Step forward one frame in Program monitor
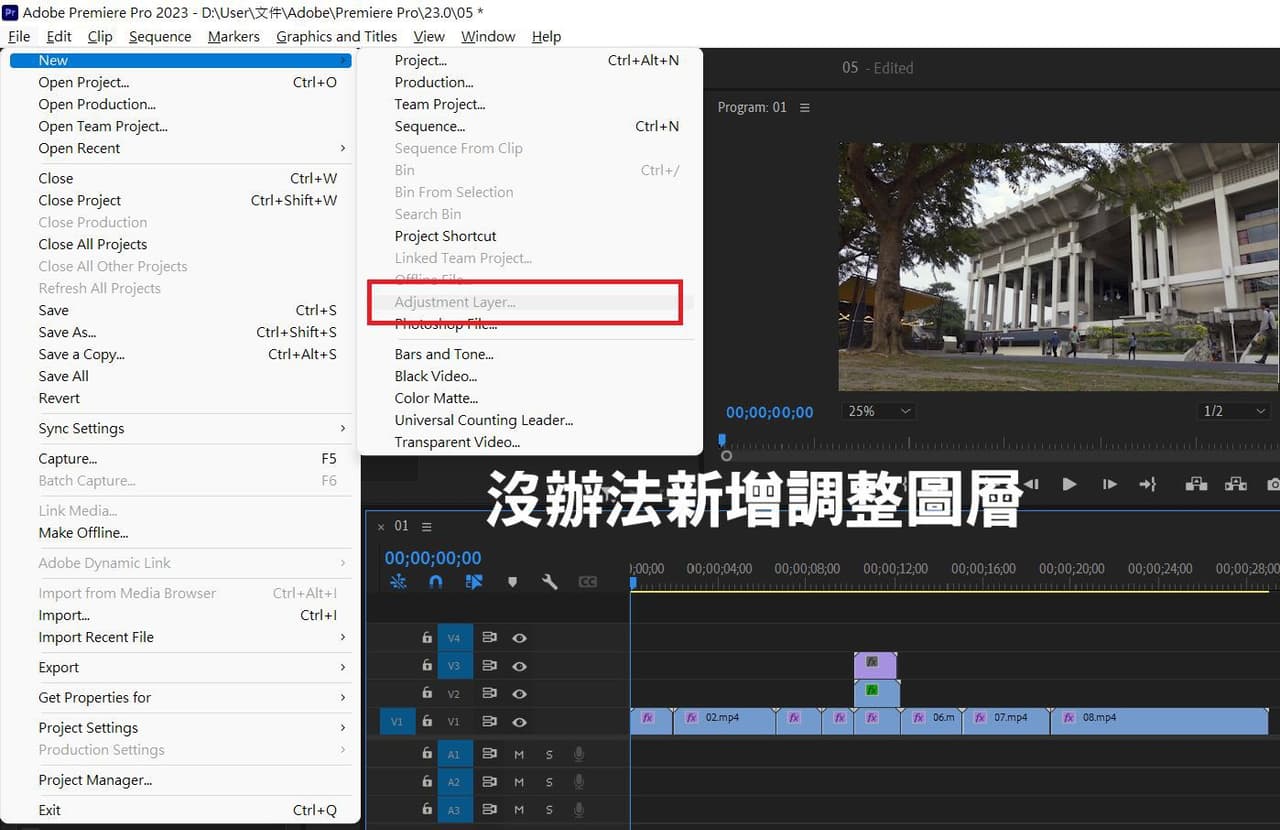Screen dimensions: 1280x830 (1109, 484)
